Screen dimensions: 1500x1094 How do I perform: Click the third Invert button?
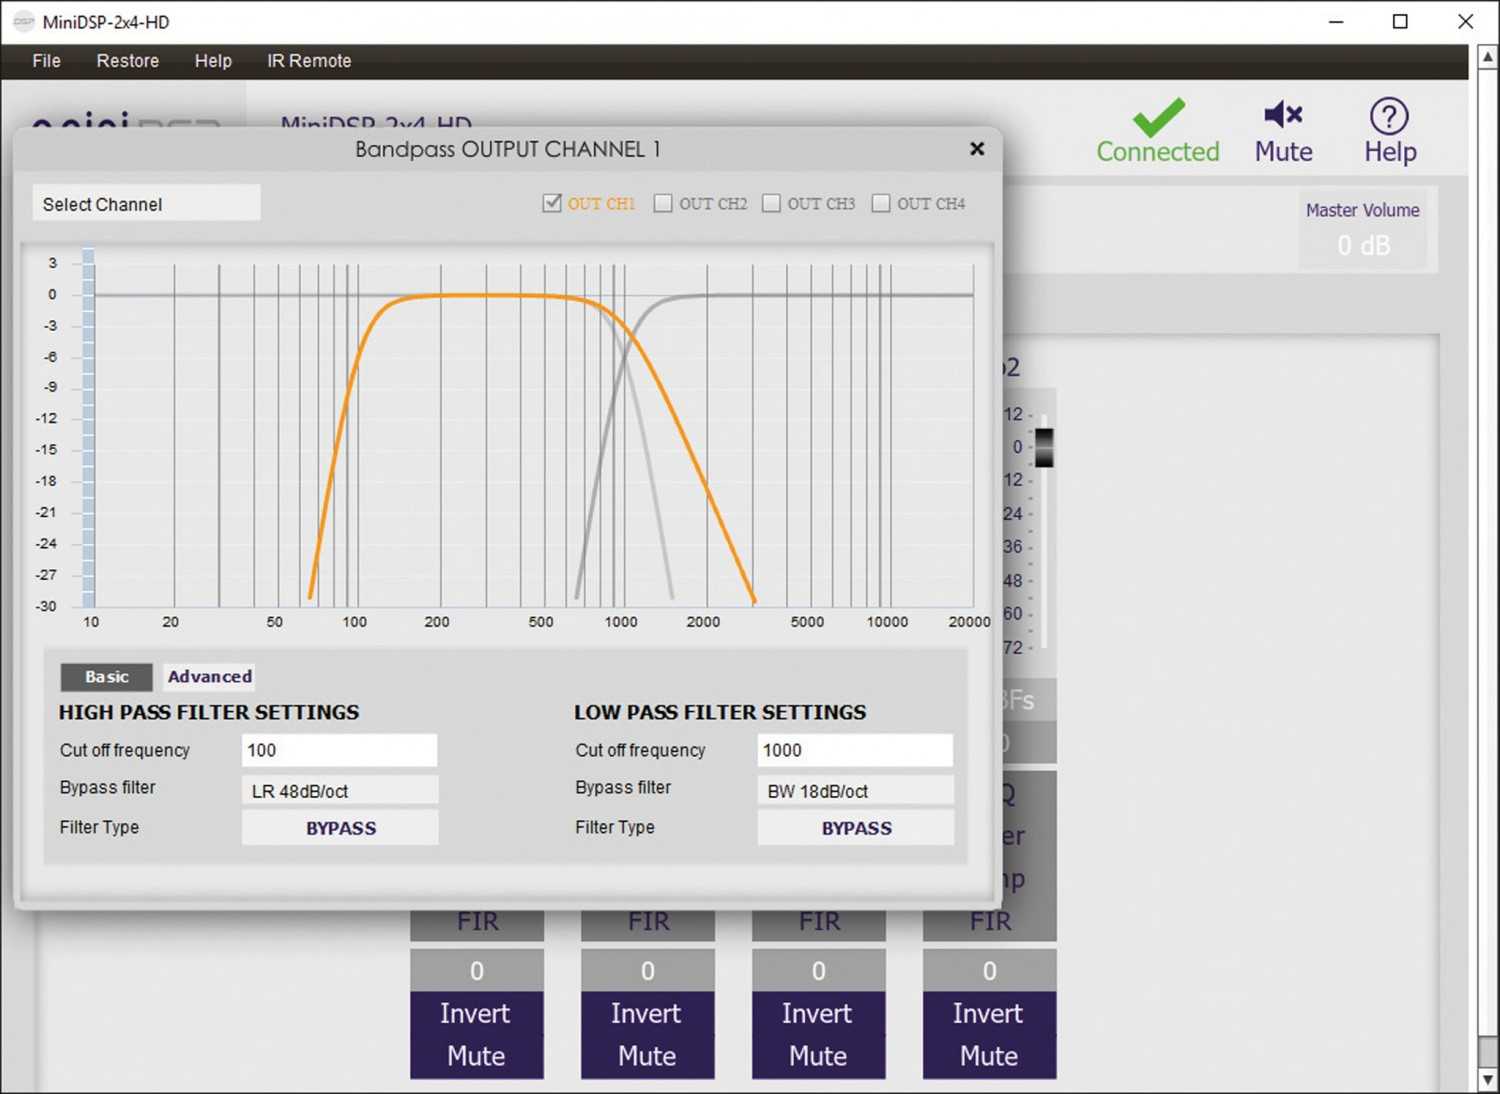pyautogui.click(x=818, y=1013)
